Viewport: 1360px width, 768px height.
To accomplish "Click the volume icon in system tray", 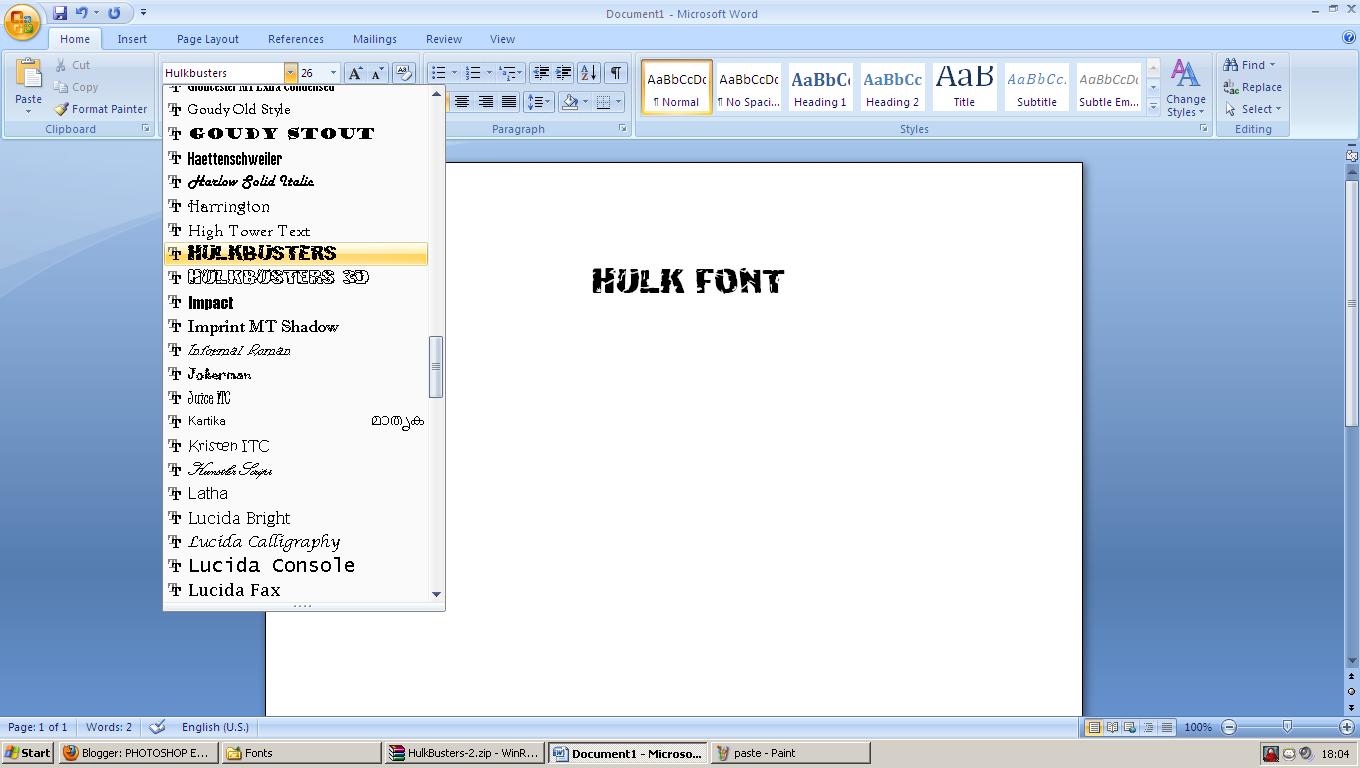I will pos(1305,753).
